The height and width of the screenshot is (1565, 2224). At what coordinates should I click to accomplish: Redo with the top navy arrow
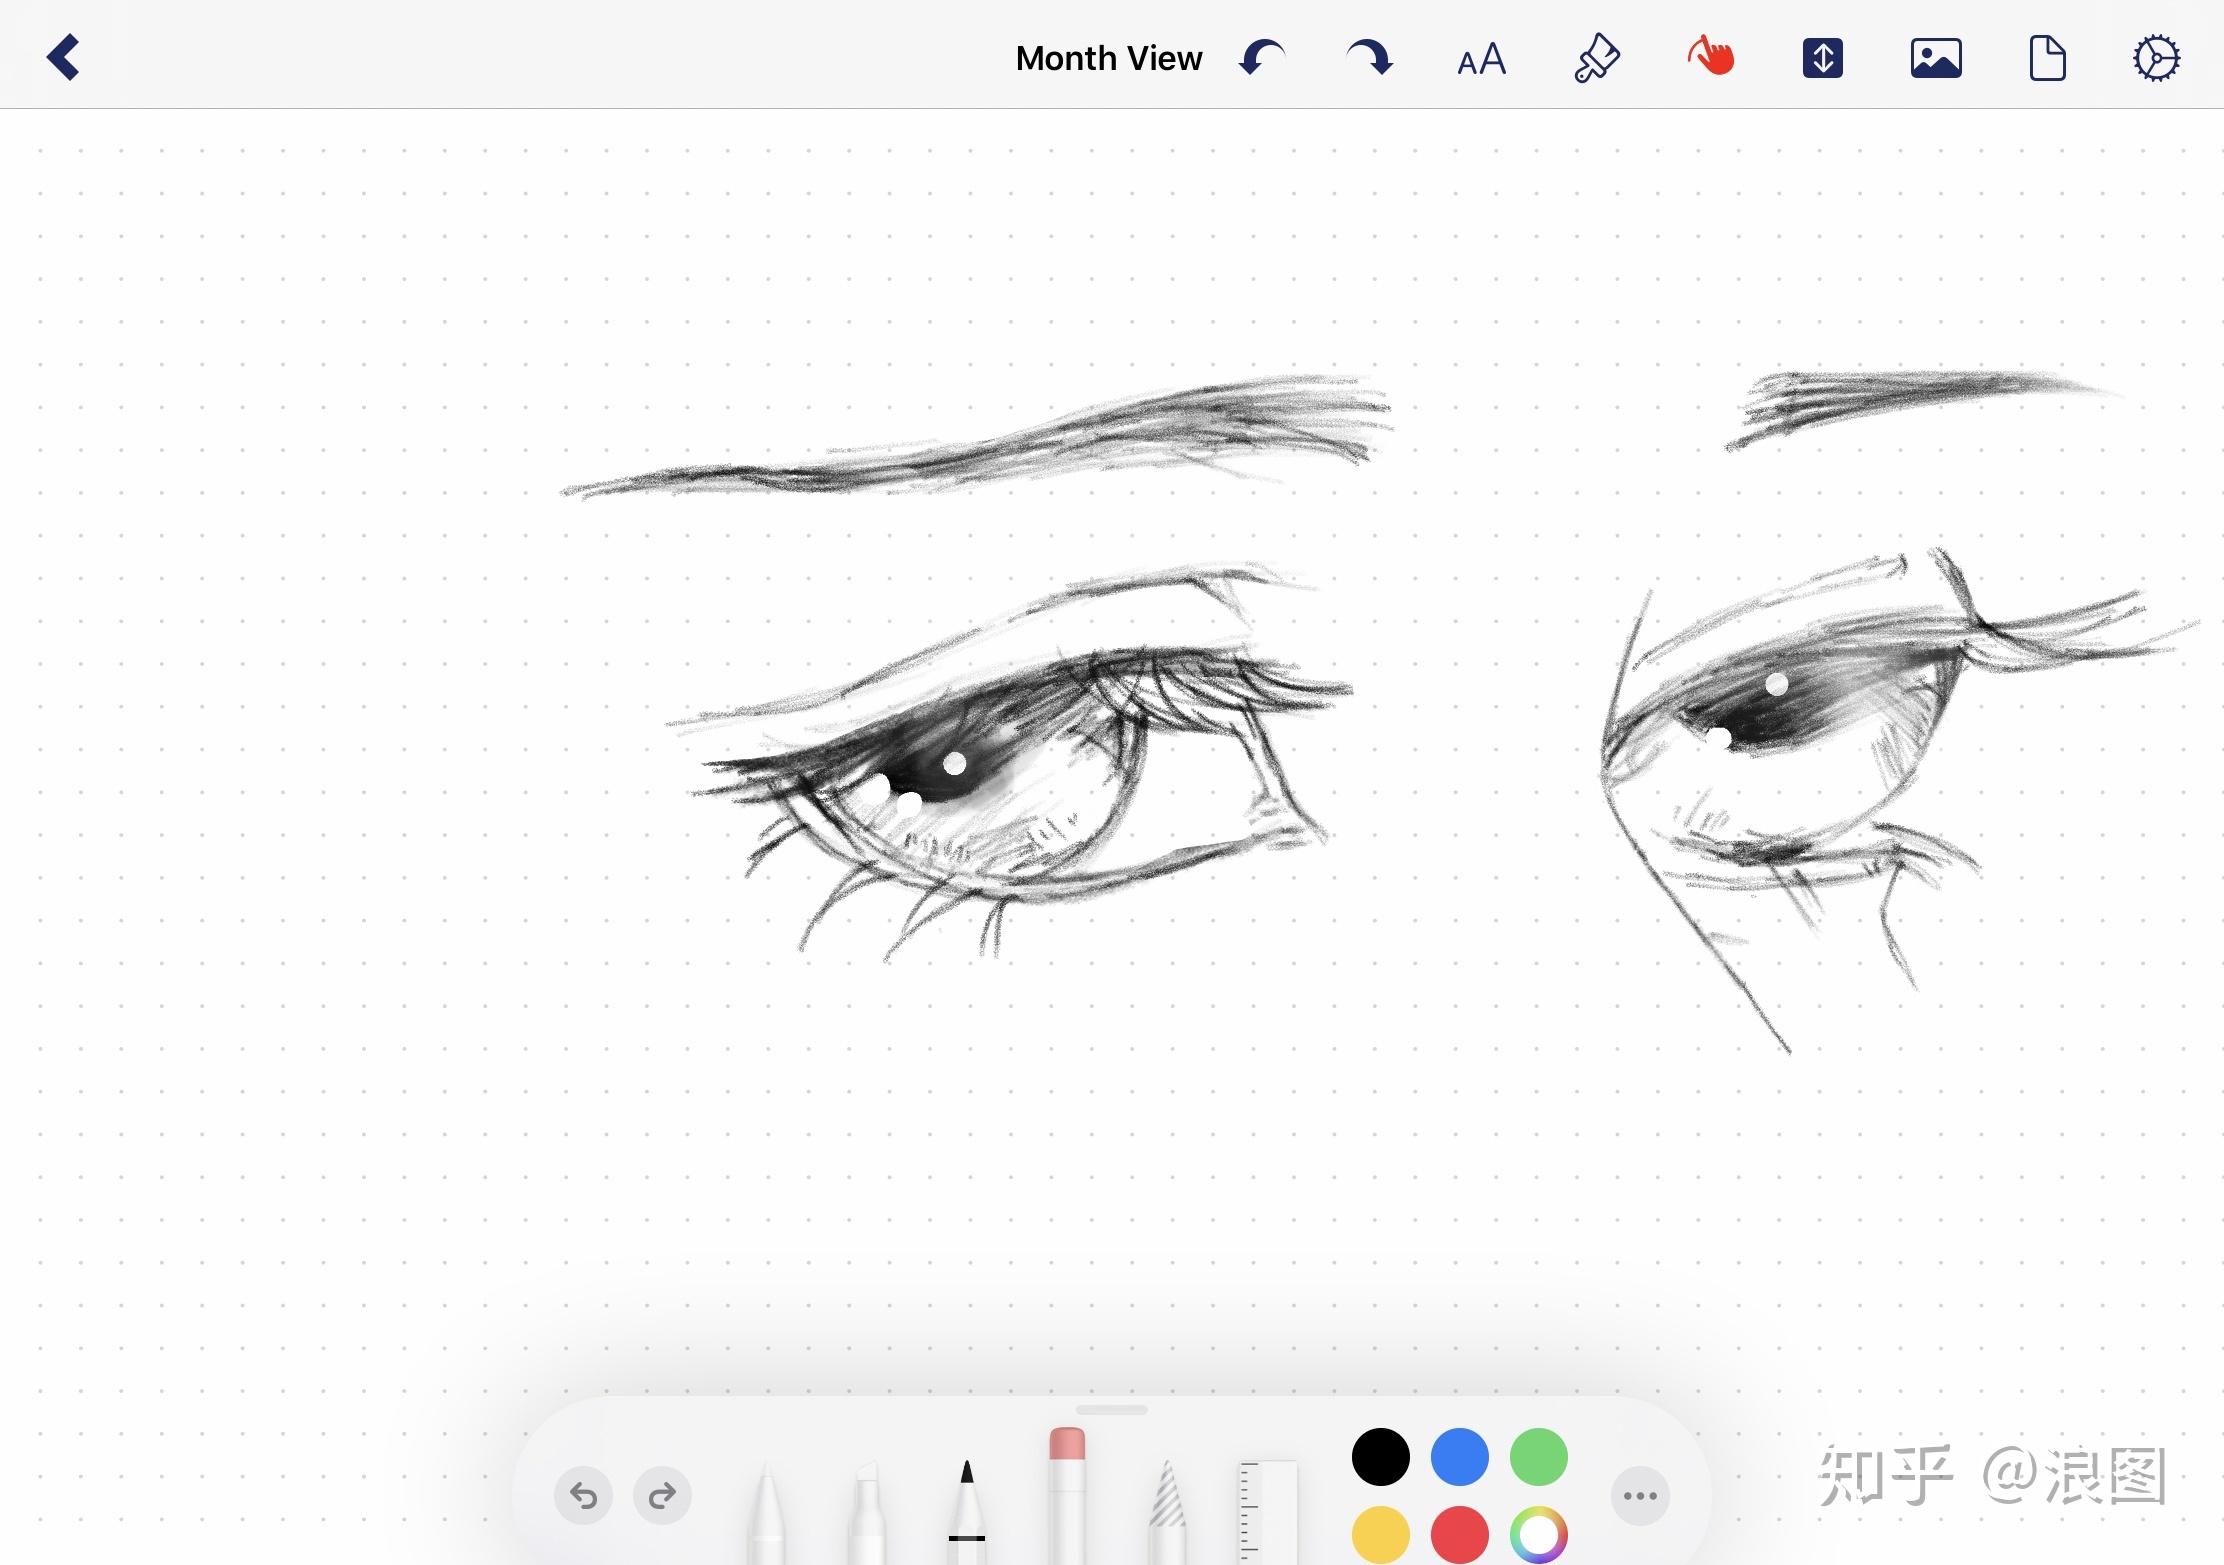(x=1370, y=58)
